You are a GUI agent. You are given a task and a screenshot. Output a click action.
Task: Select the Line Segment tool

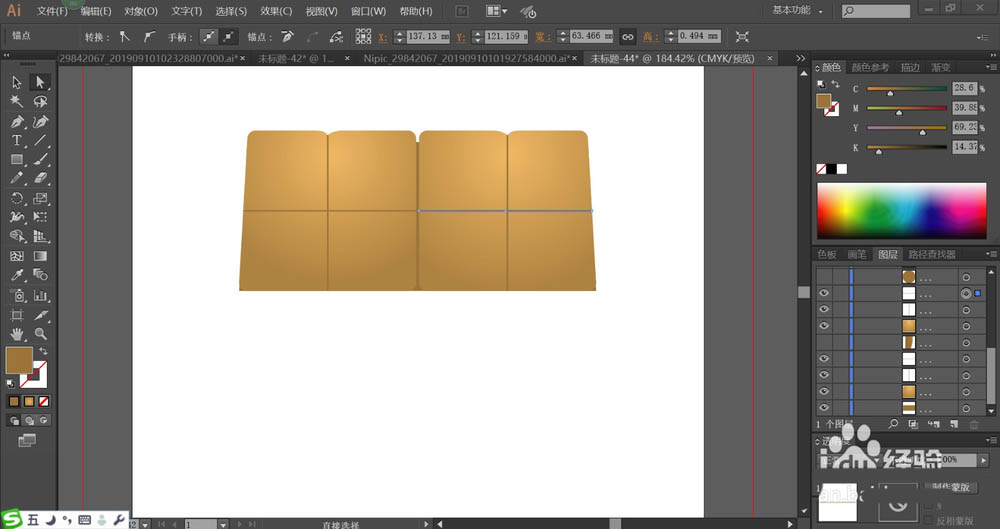point(40,140)
